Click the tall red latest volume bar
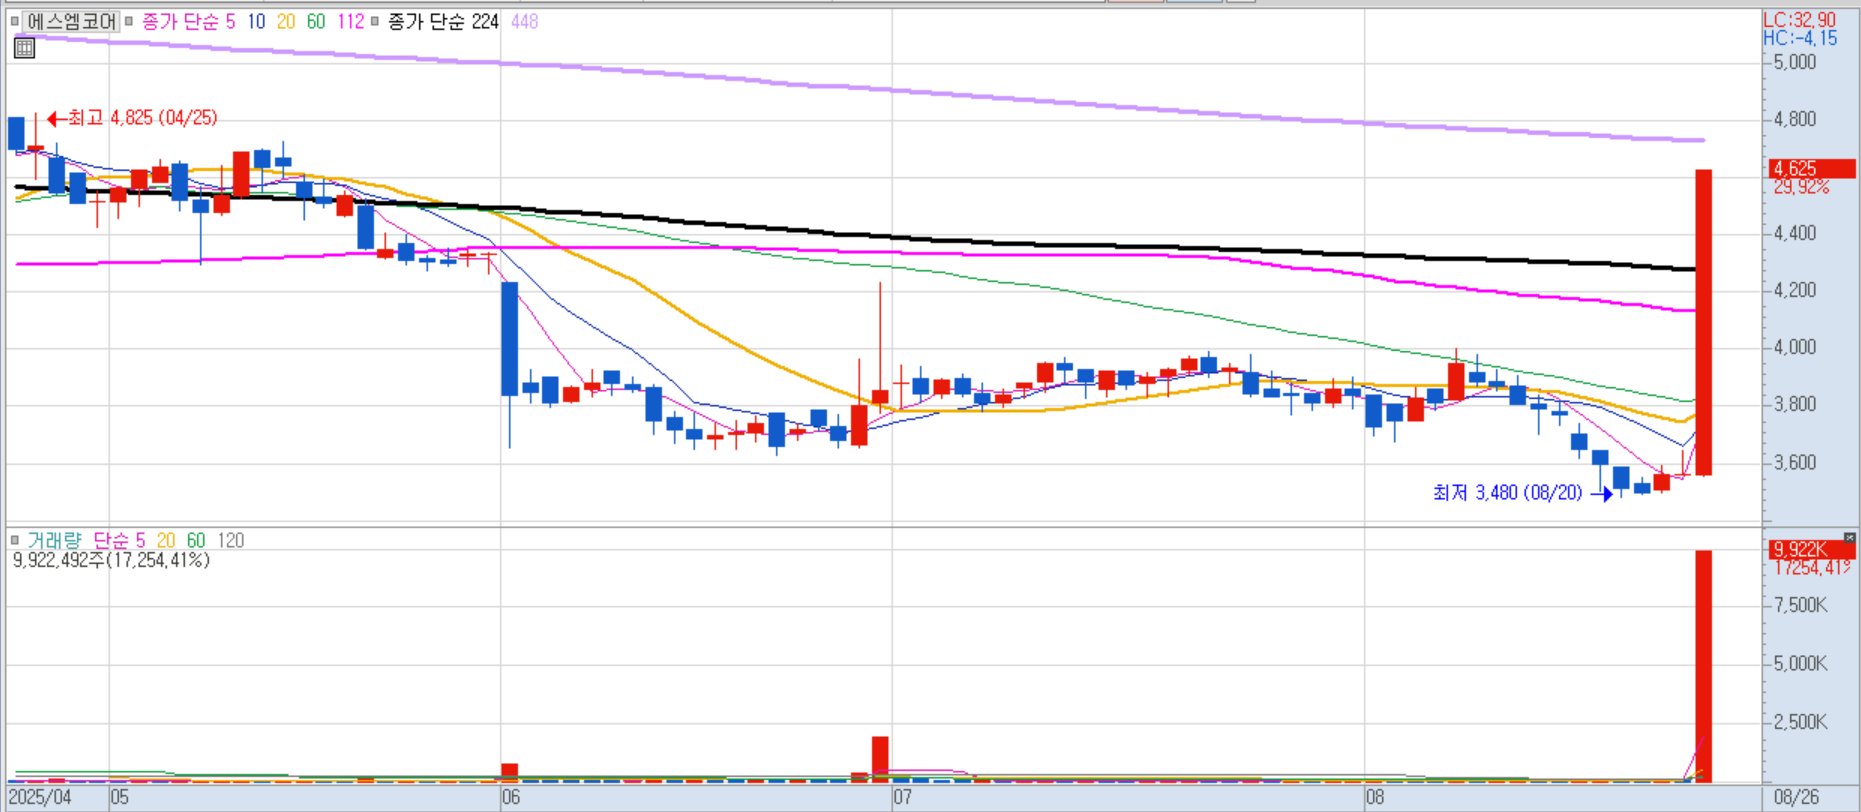The width and height of the screenshot is (1861, 812). click(1703, 666)
